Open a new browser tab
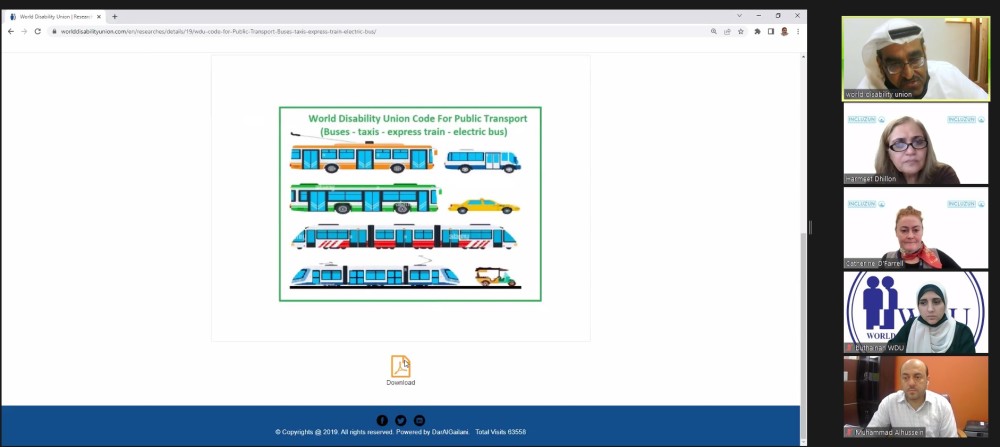 pos(115,17)
